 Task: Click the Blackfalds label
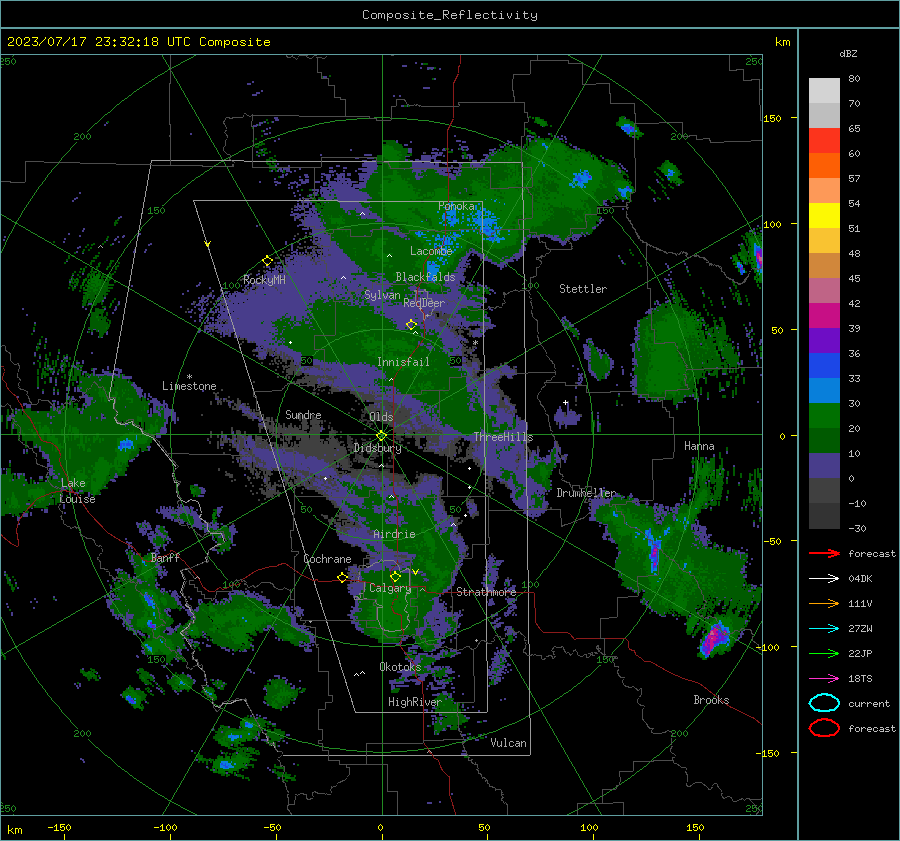tap(425, 277)
